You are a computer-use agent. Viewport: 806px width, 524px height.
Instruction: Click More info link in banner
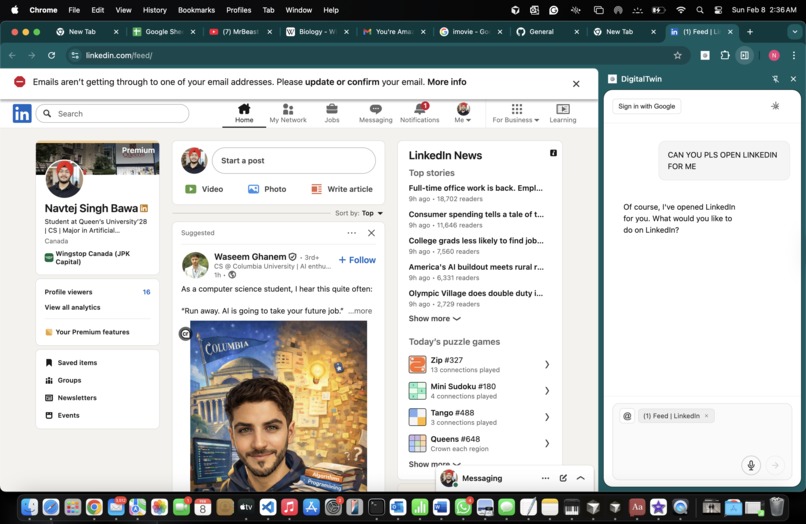[447, 82]
